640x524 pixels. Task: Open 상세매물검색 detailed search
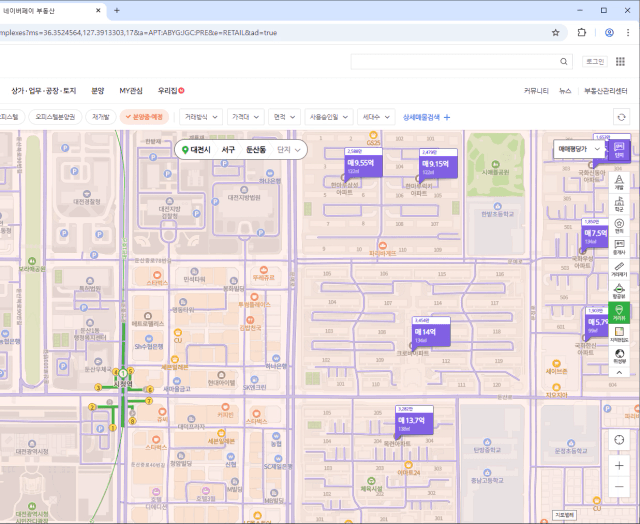click(426, 118)
